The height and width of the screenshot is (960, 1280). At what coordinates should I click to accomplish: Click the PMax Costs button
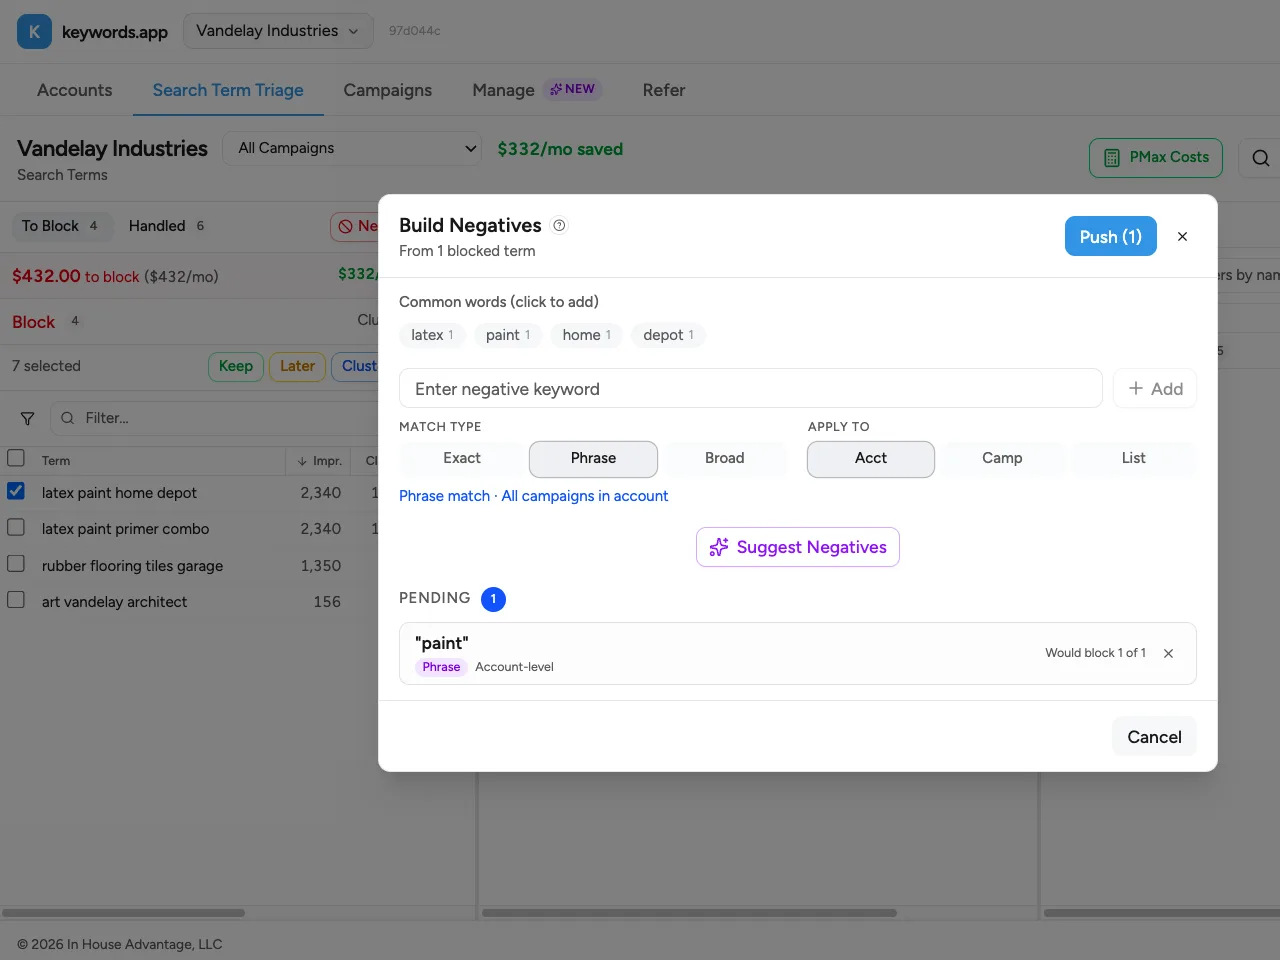pos(1156,158)
